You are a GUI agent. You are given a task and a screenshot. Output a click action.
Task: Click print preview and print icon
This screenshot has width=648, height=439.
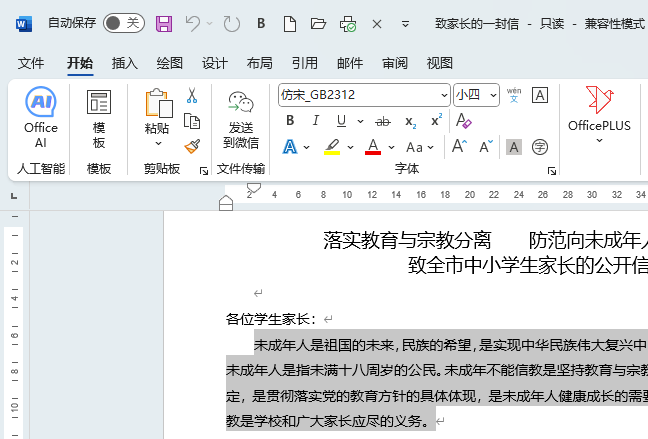tap(348, 24)
